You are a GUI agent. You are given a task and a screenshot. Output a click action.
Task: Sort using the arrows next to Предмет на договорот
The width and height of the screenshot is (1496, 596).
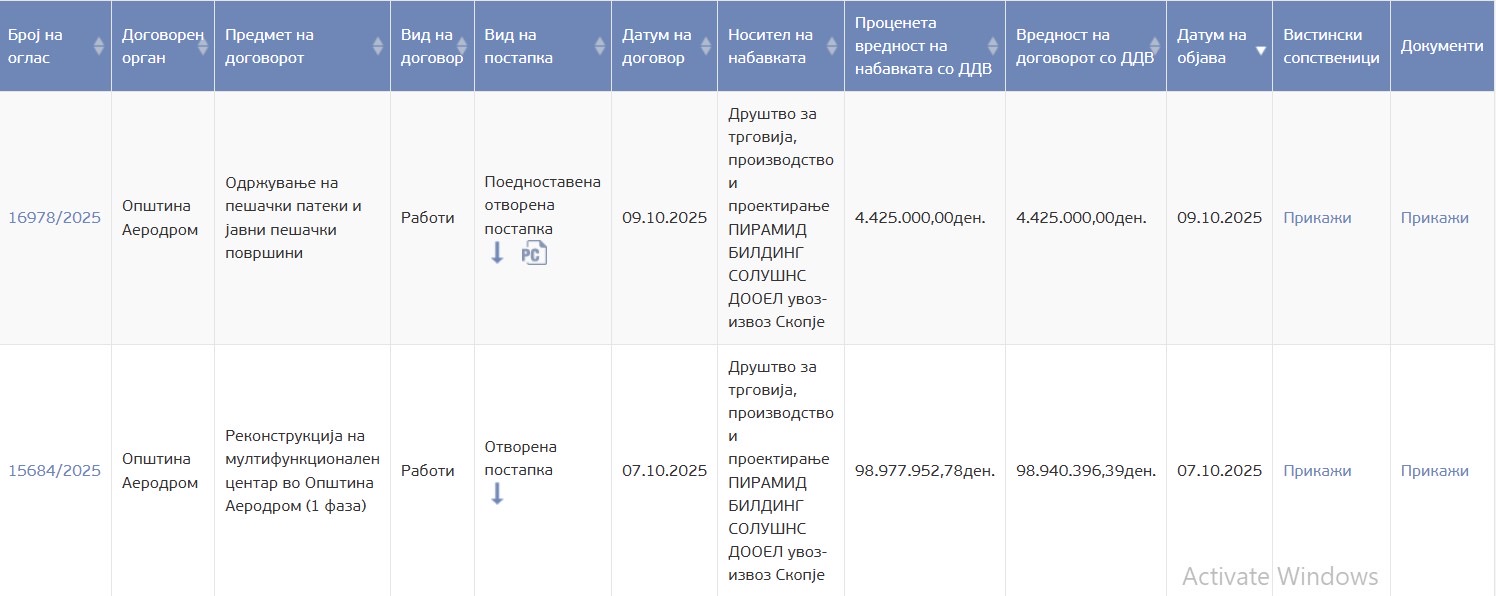(377, 46)
